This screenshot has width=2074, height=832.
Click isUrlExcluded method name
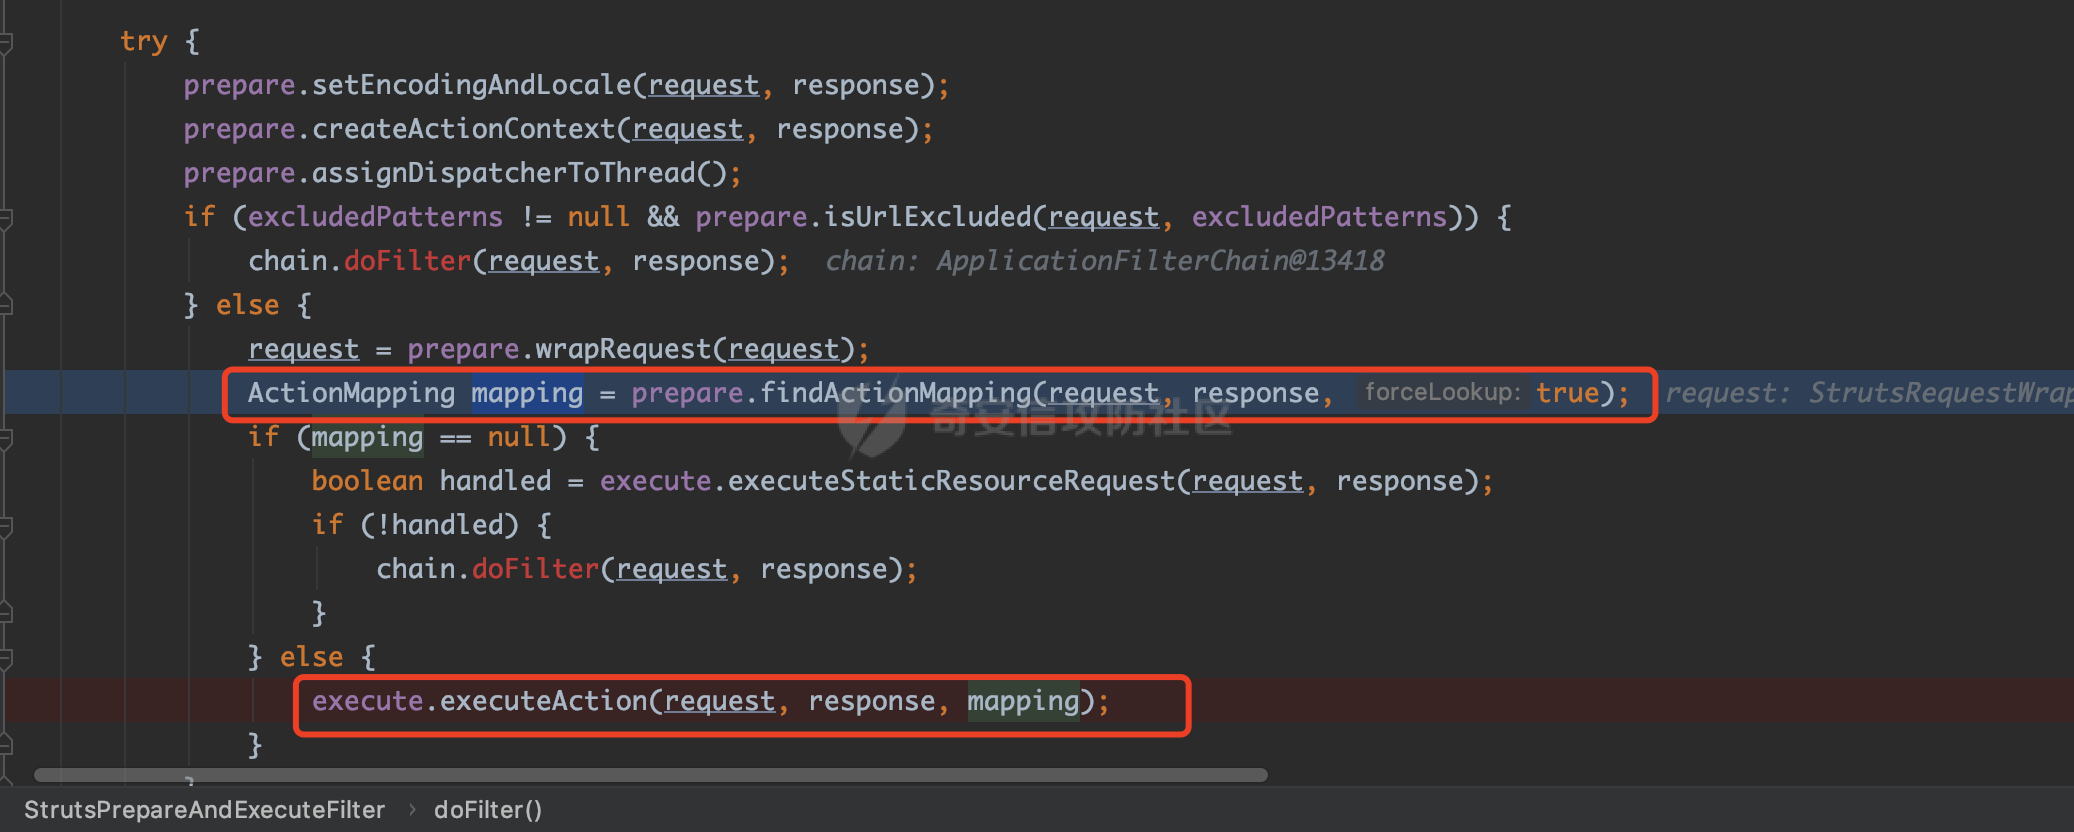point(927,217)
